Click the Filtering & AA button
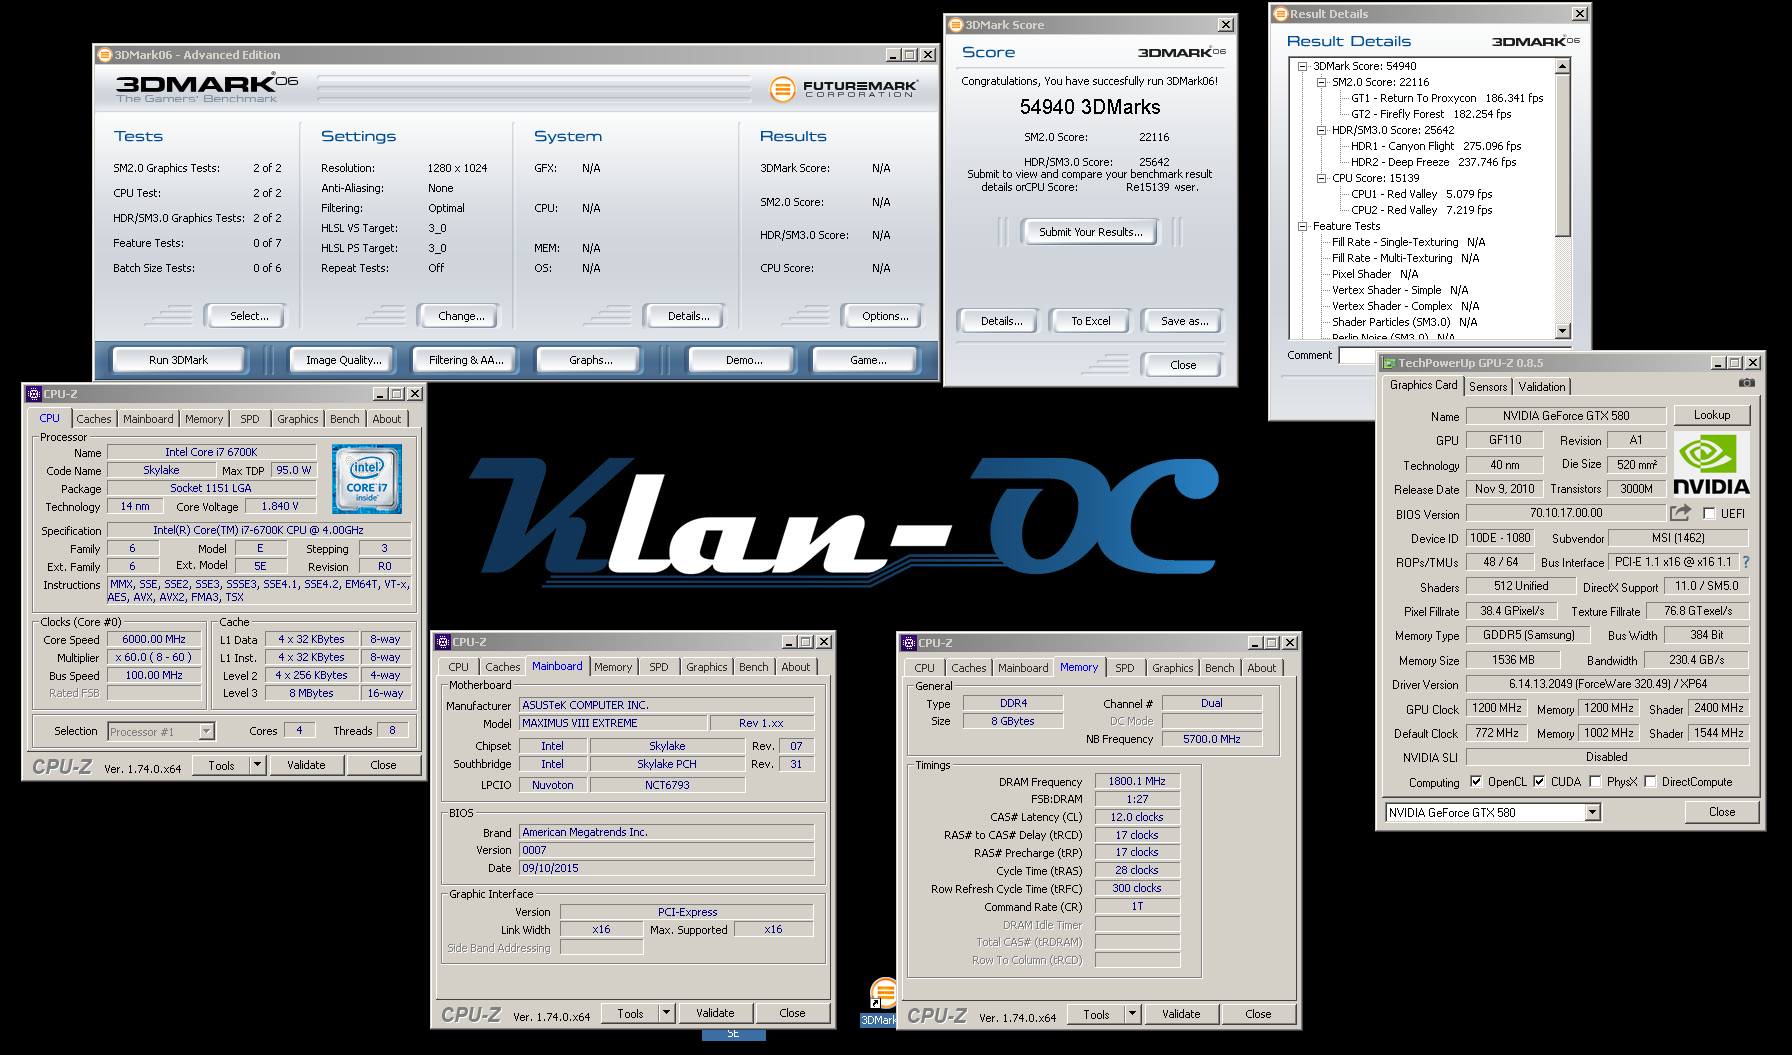The width and height of the screenshot is (1792, 1055). pos(466,360)
